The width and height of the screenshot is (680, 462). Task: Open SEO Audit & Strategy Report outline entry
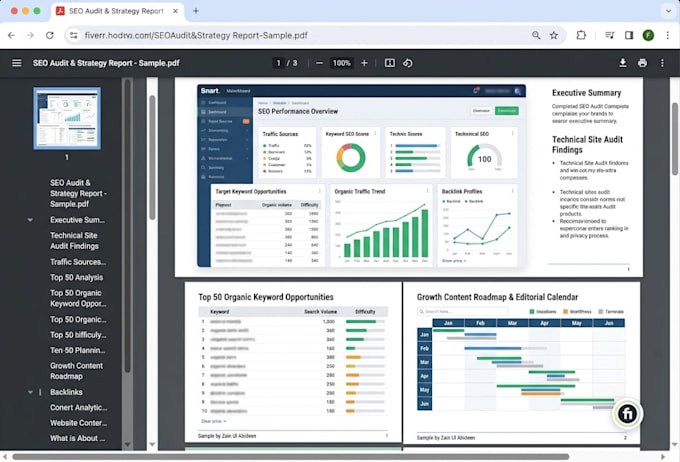coord(78,193)
